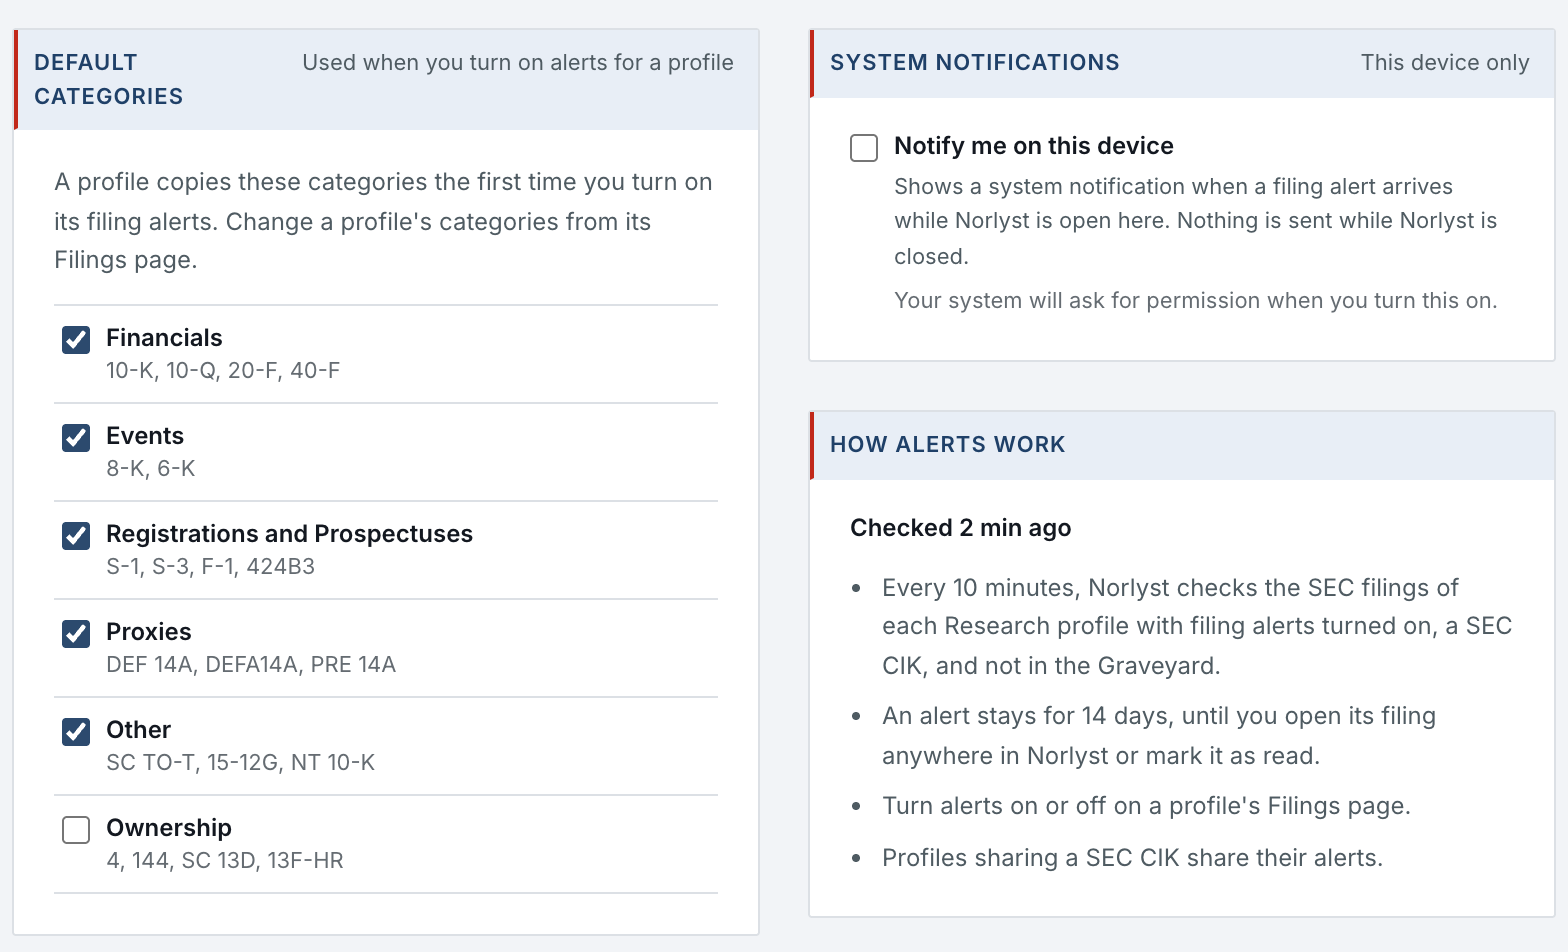Click the Registrations and Prospectuses label

289,534
